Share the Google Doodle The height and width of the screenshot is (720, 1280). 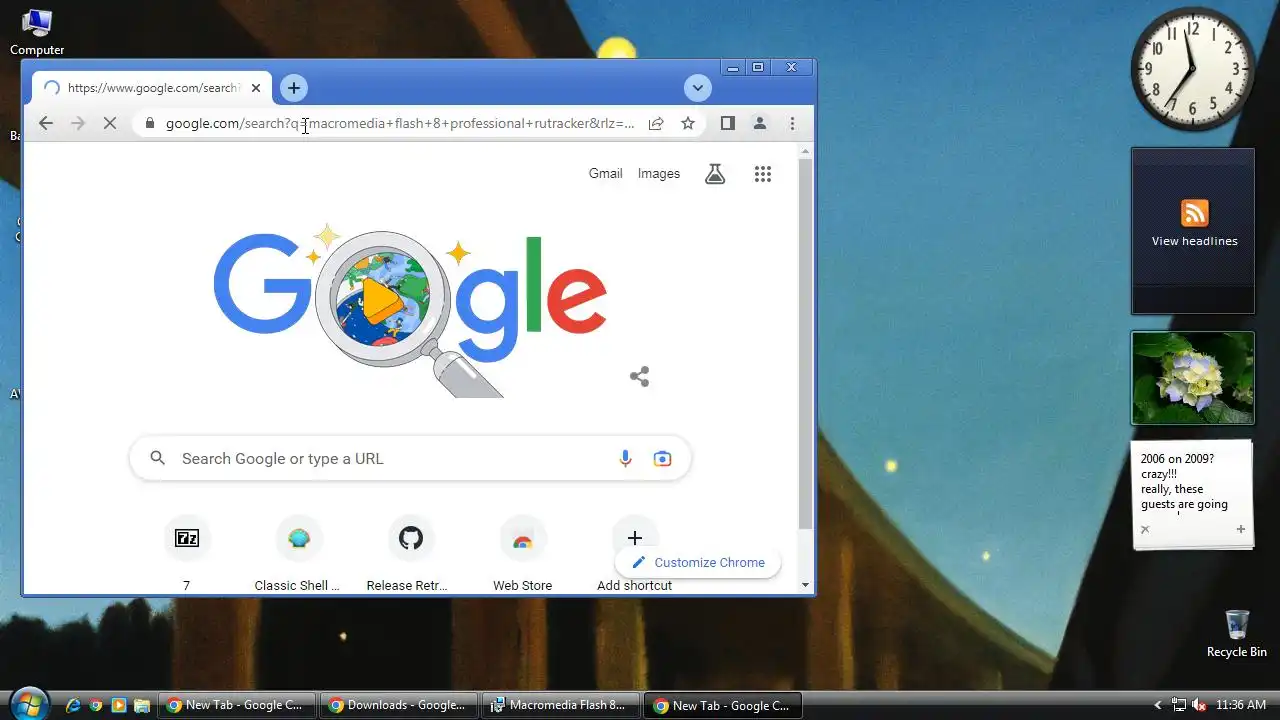(640, 376)
